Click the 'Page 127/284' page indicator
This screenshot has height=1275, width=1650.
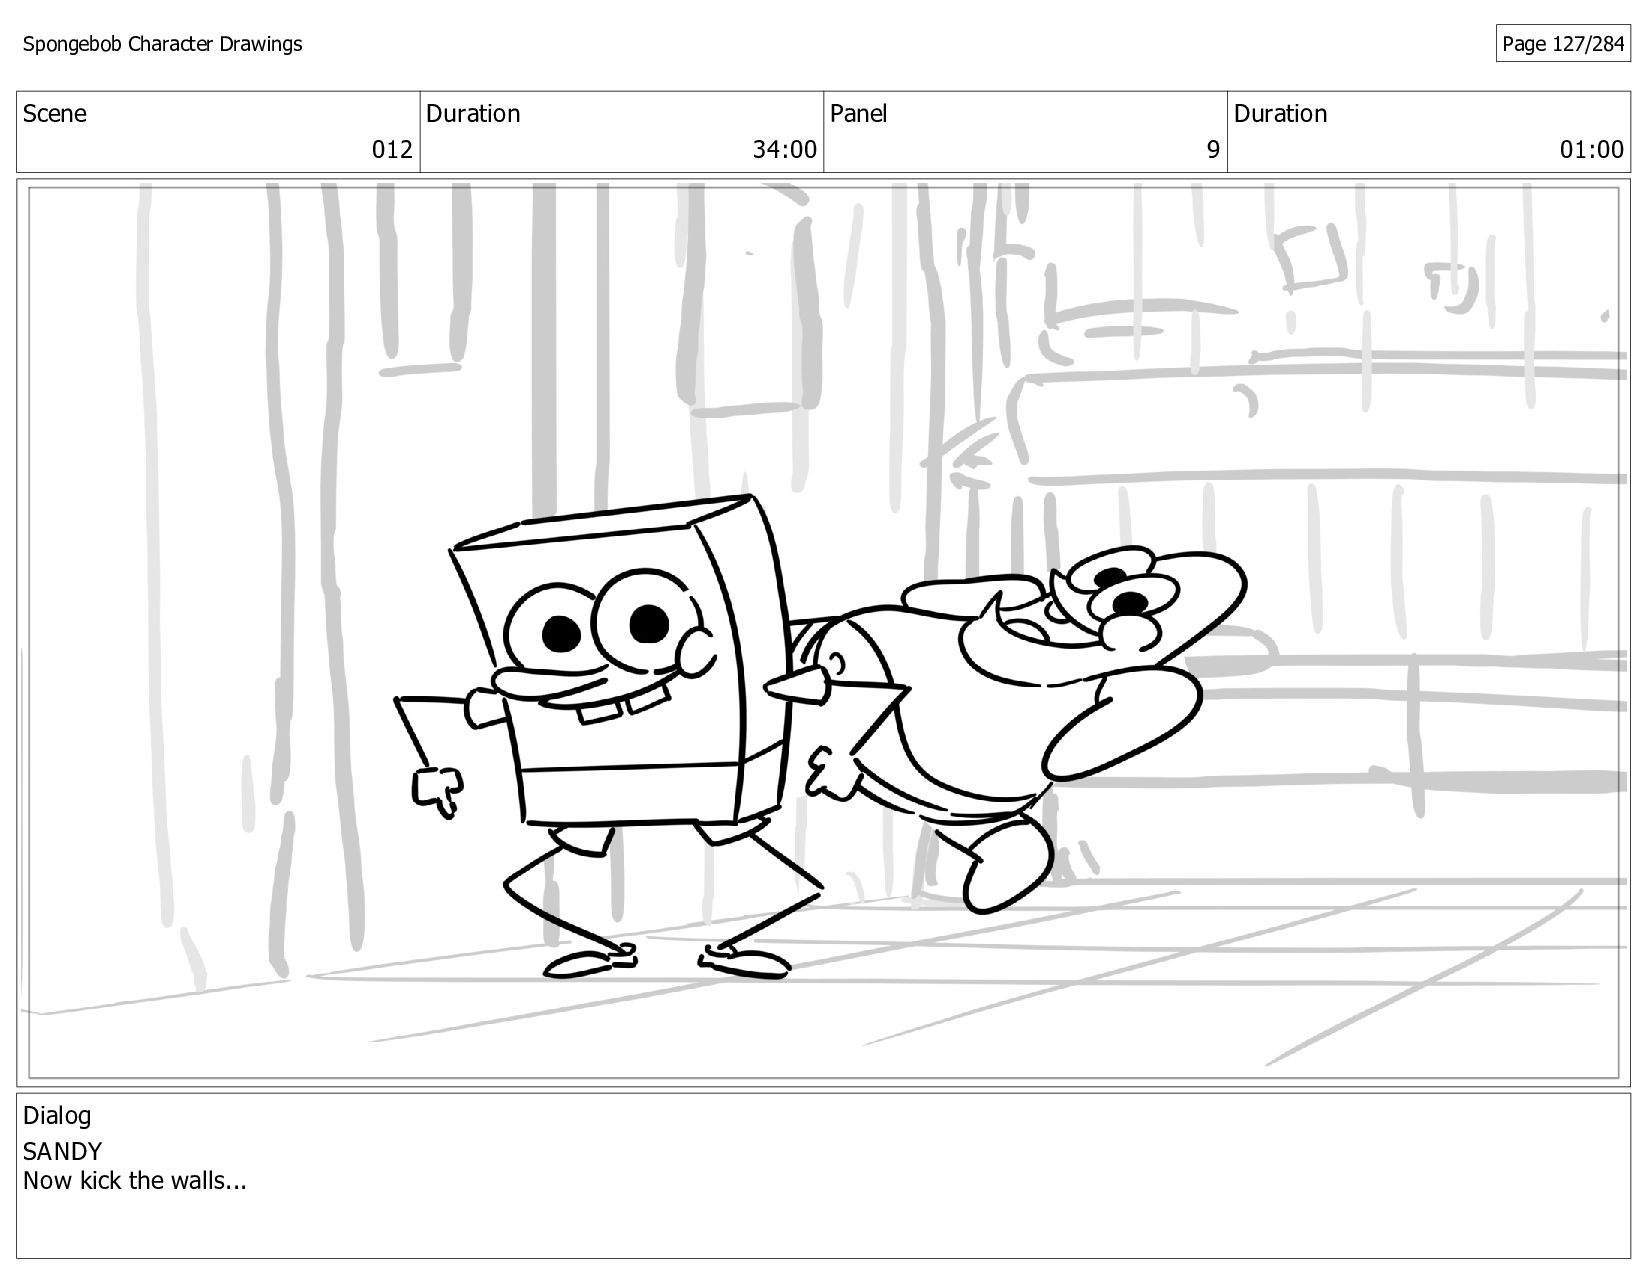pyautogui.click(x=1563, y=44)
